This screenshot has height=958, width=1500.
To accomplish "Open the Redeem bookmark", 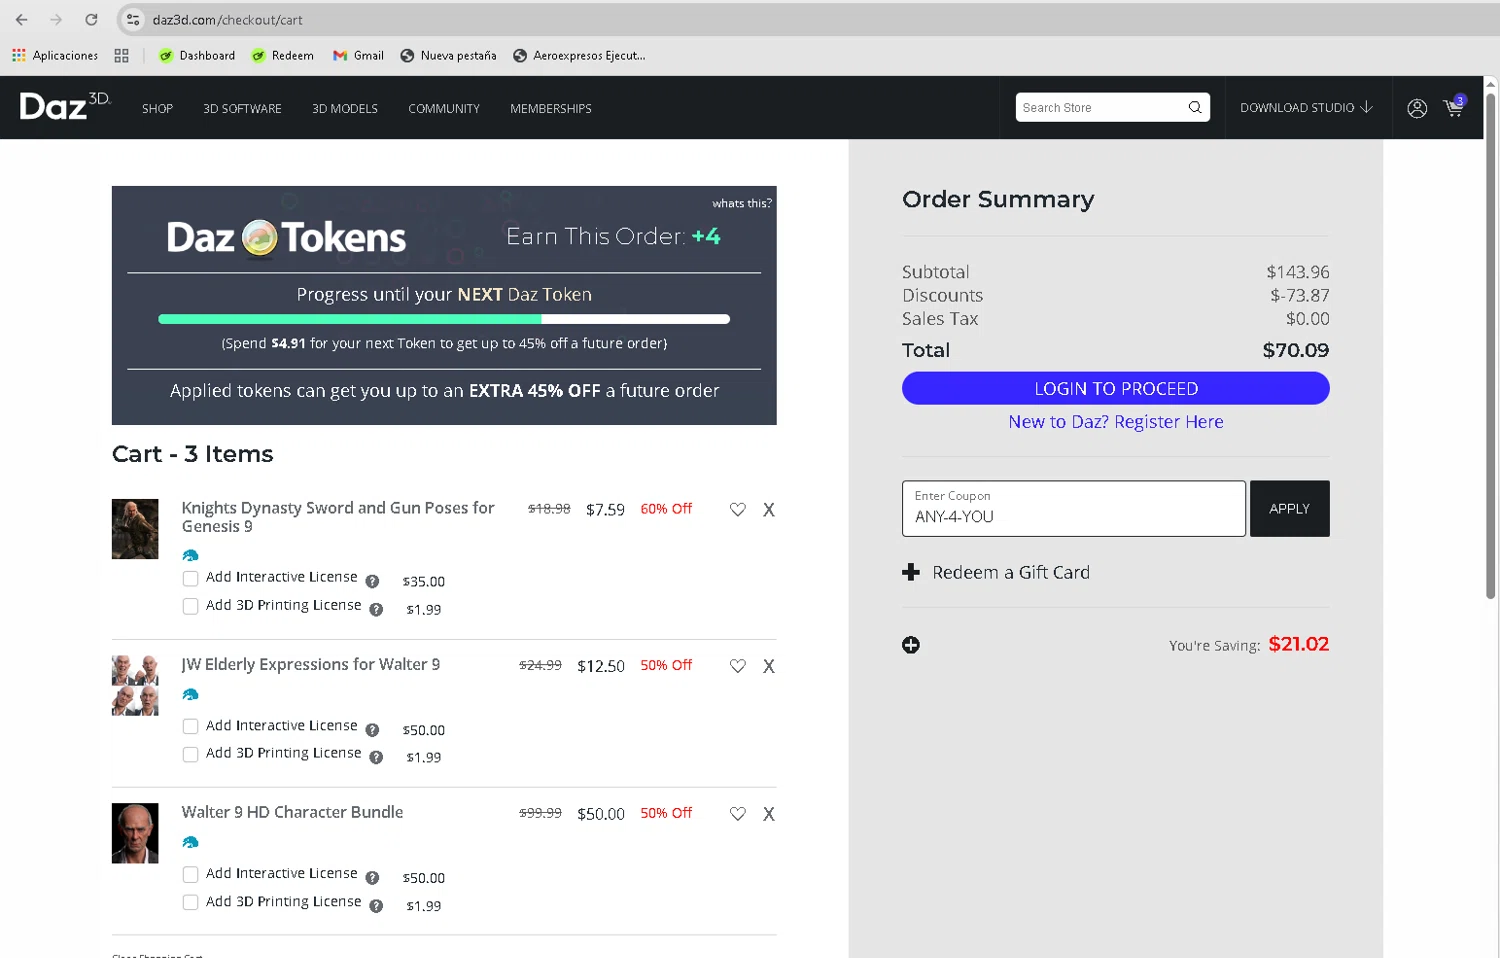I will [x=283, y=55].
